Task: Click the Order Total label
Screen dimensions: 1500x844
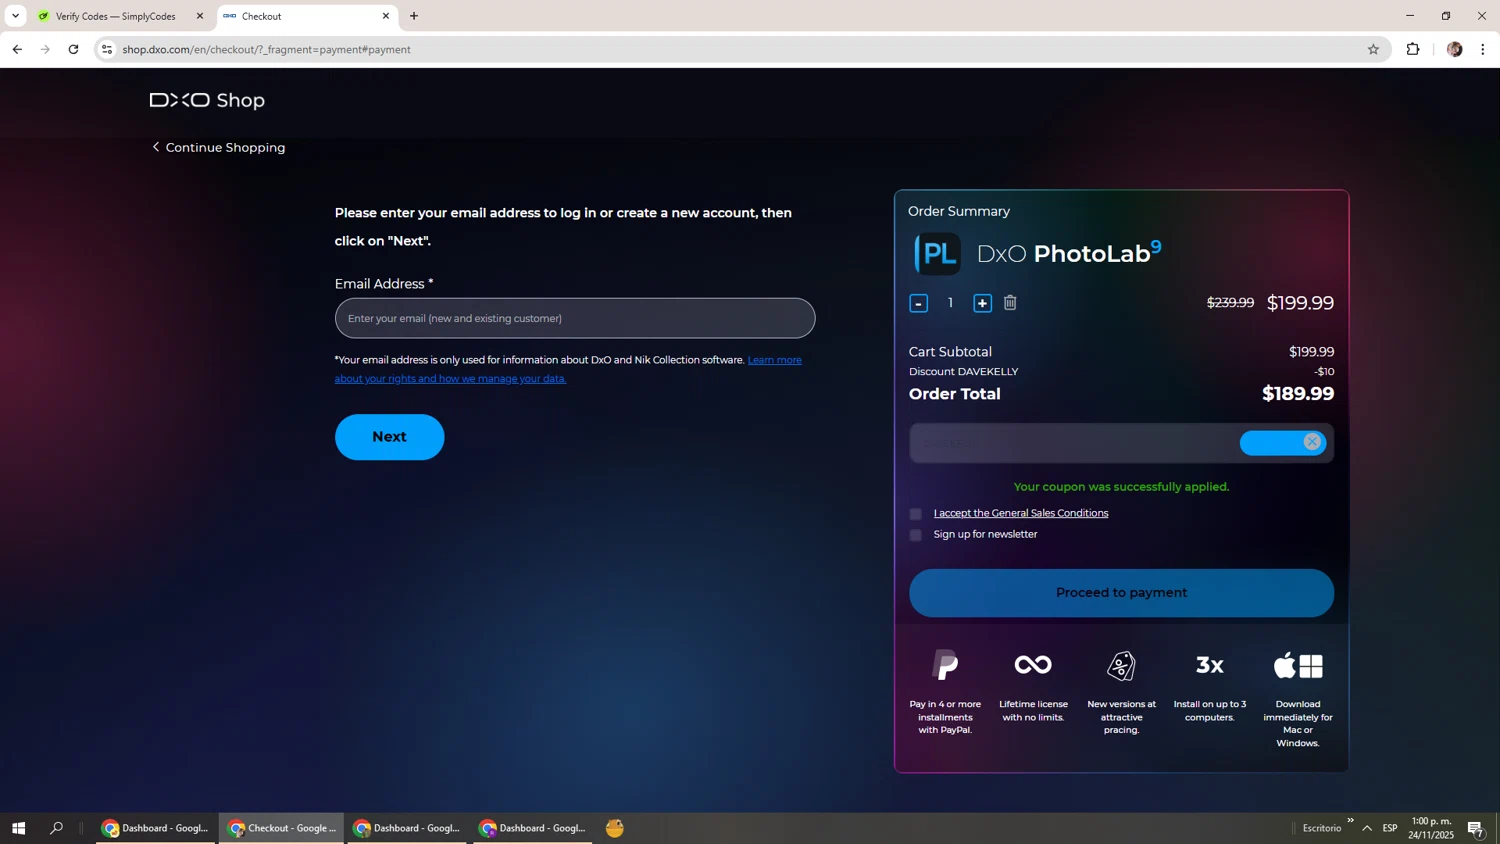Action: point(955,394)
